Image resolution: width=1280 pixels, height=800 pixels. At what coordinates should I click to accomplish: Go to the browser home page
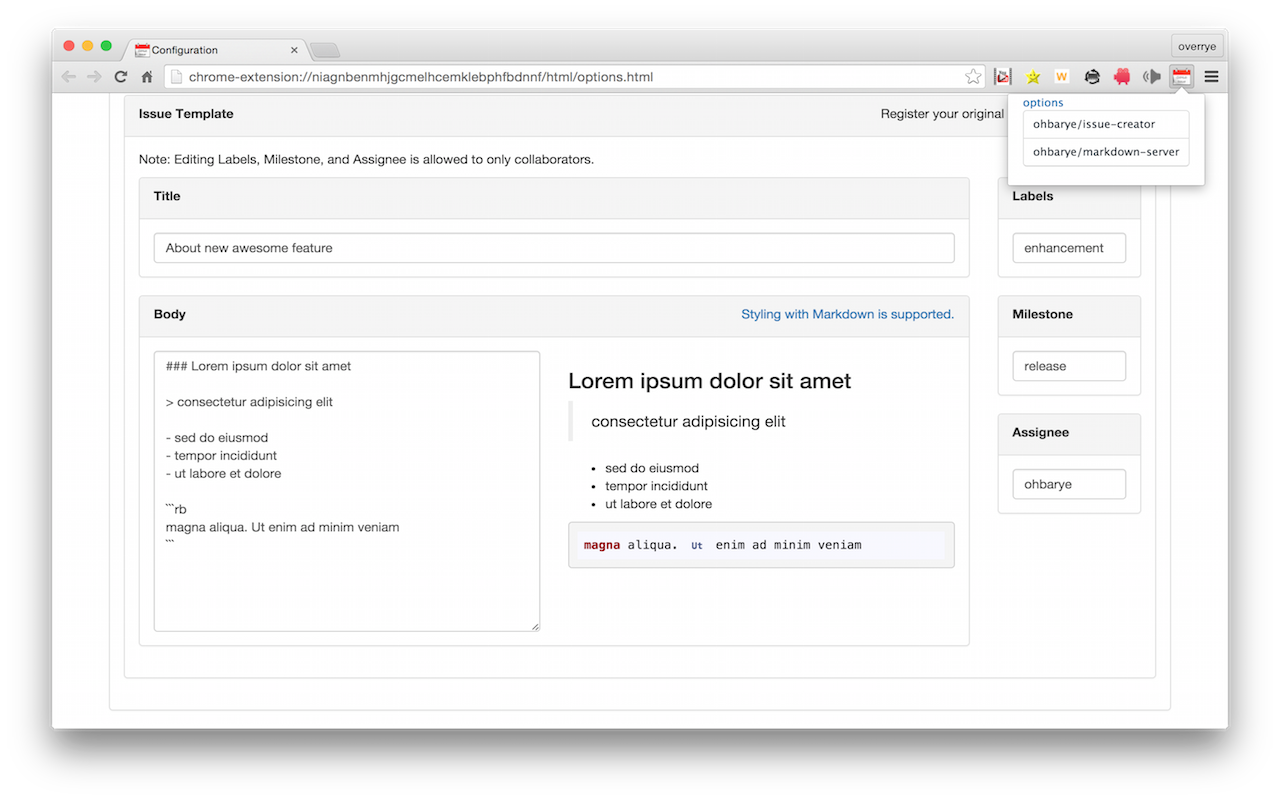pos(147,77)
